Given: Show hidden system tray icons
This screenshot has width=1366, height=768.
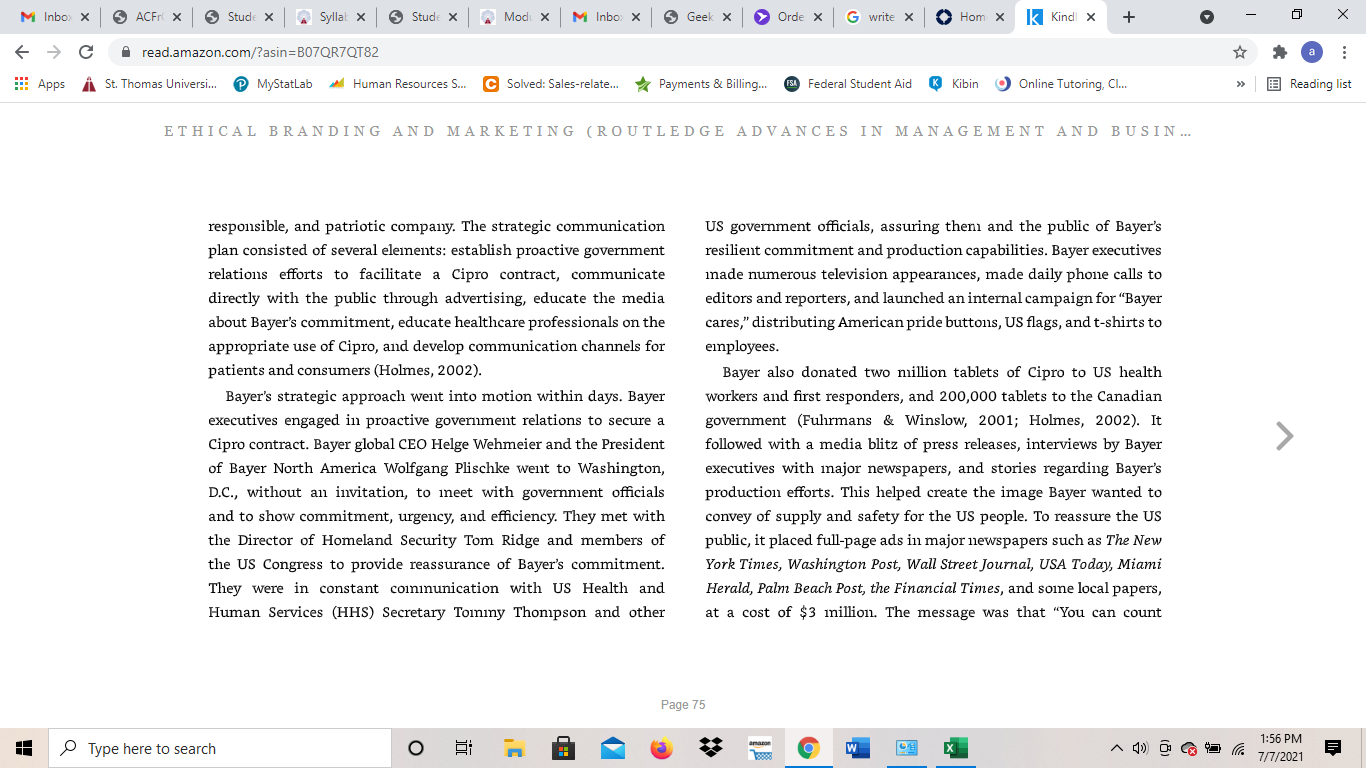Looking at the screenshot, I should click(1117, 748).
